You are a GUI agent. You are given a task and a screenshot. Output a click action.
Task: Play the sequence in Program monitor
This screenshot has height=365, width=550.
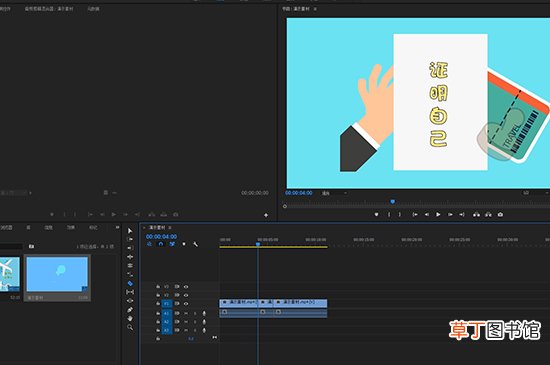click(x=438, y=214)
